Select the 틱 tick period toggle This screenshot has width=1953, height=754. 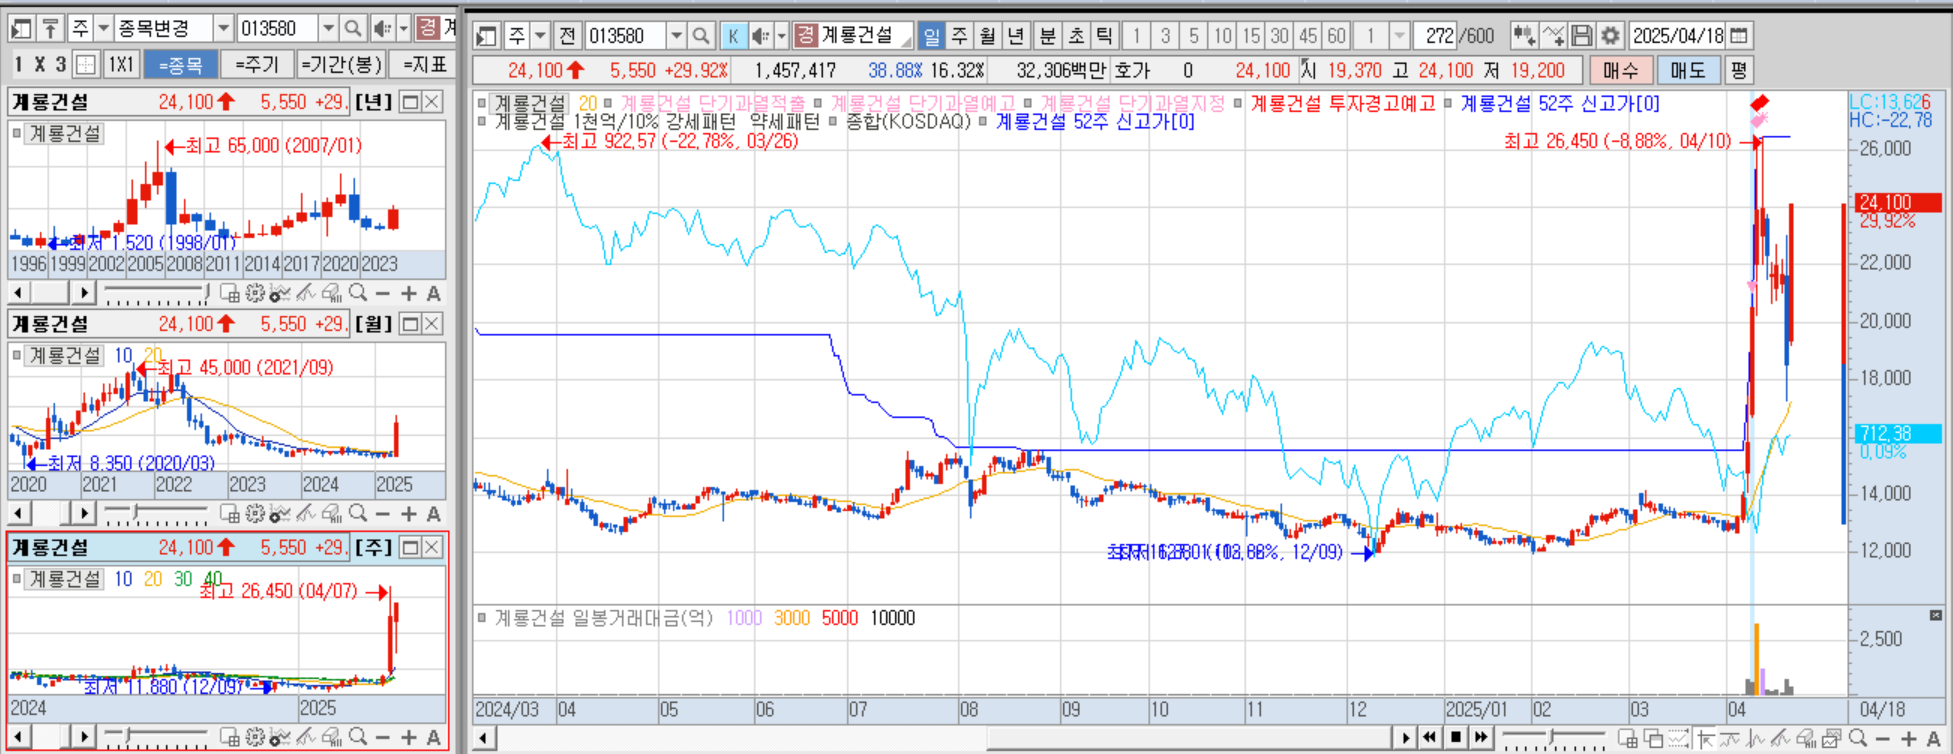tap(1104, 36)
